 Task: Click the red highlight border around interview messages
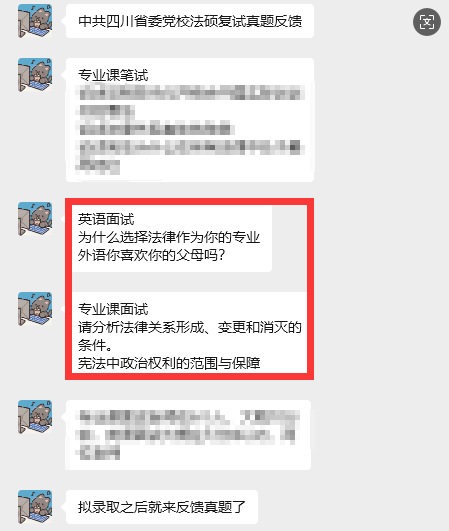pyautogui.click(x=190, y=201)
